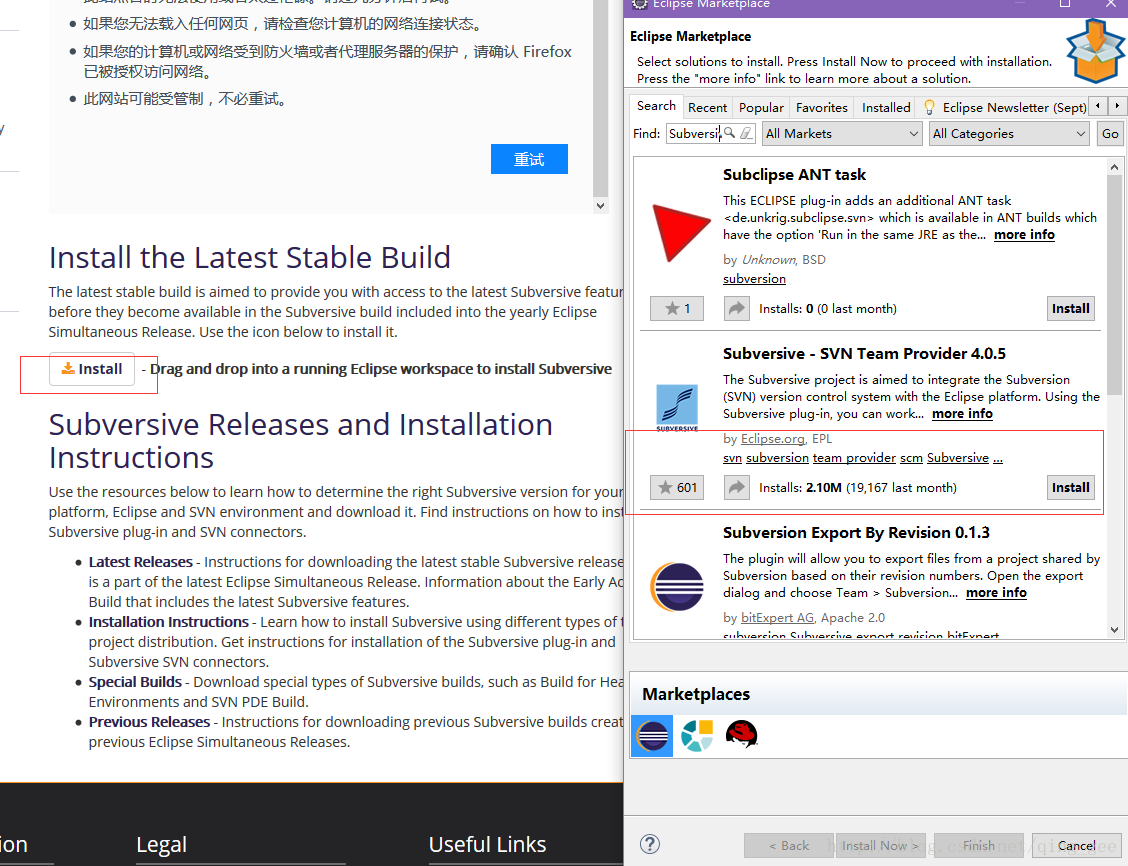The image size is (1128, 866).
Task: Click the search magnifier icon in Find field
Action: (729, 133)
